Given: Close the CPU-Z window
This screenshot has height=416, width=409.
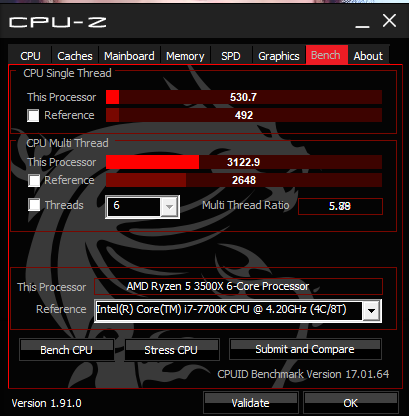Looking at the screenshot, I should 389,21.
